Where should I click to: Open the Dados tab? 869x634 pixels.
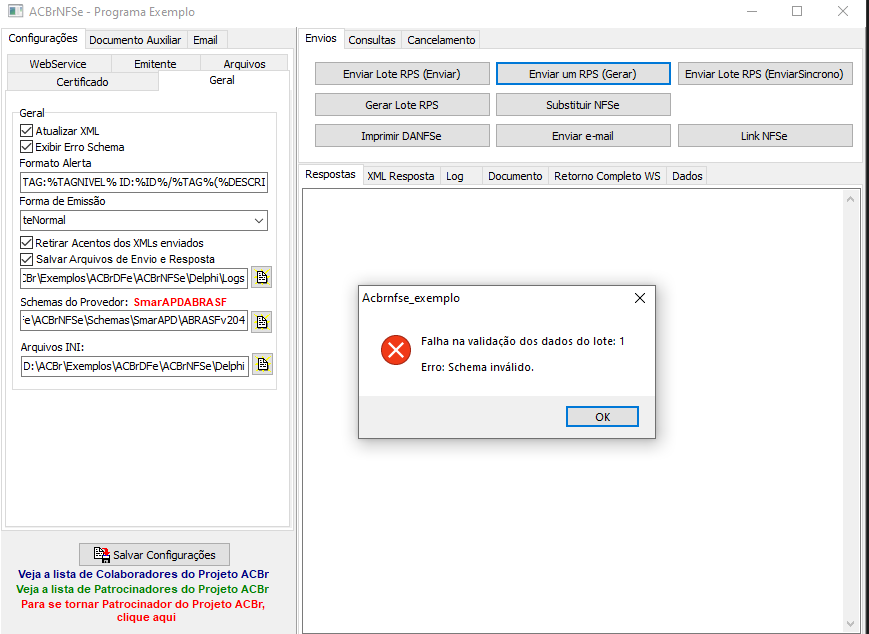coord(687,176)
